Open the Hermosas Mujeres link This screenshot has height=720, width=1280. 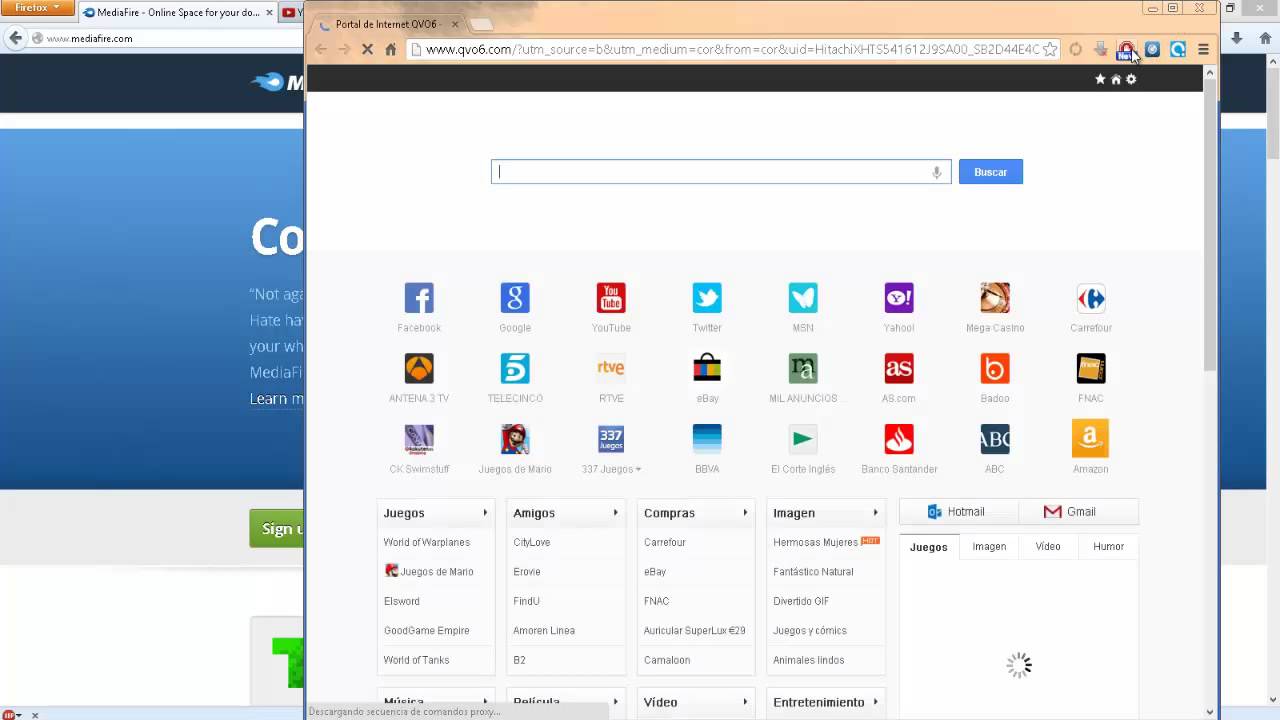[x=815, y=542]
